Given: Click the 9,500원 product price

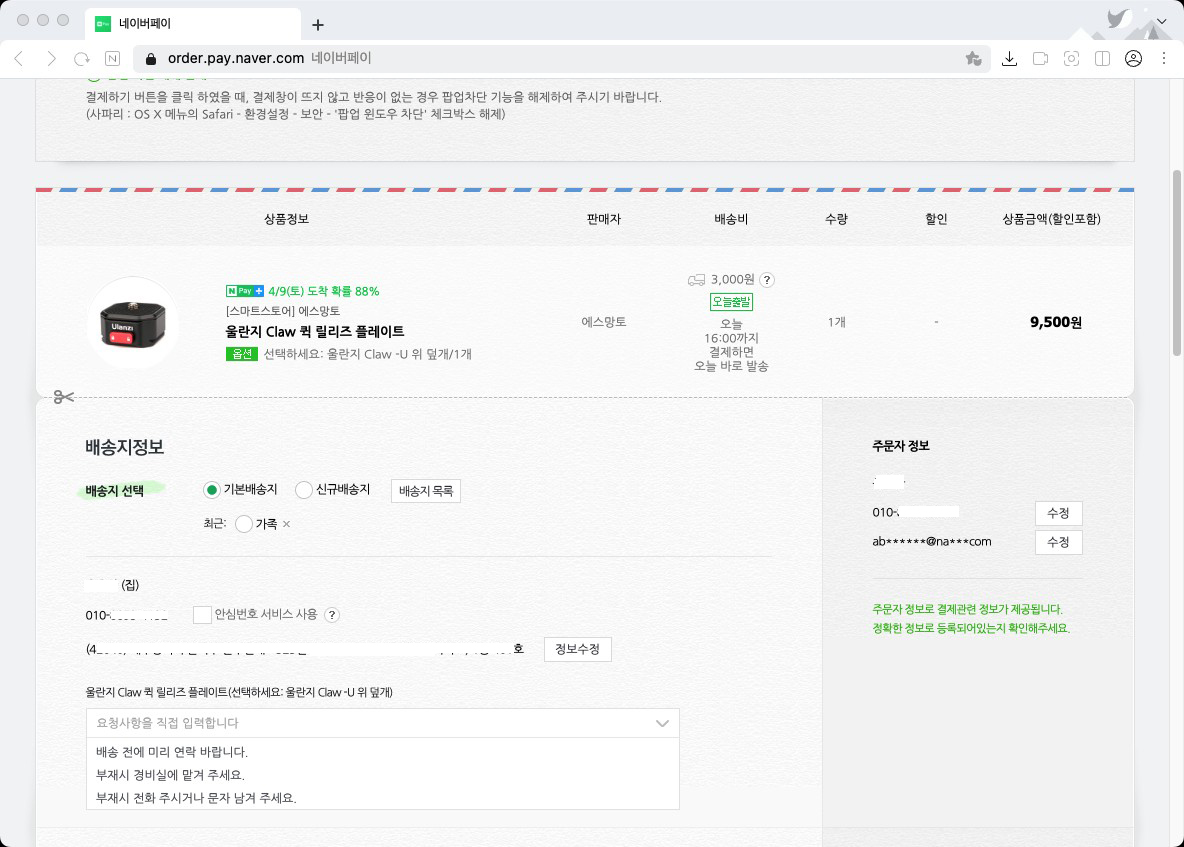Looking at the screenshot, I should tap(1056, 322).
